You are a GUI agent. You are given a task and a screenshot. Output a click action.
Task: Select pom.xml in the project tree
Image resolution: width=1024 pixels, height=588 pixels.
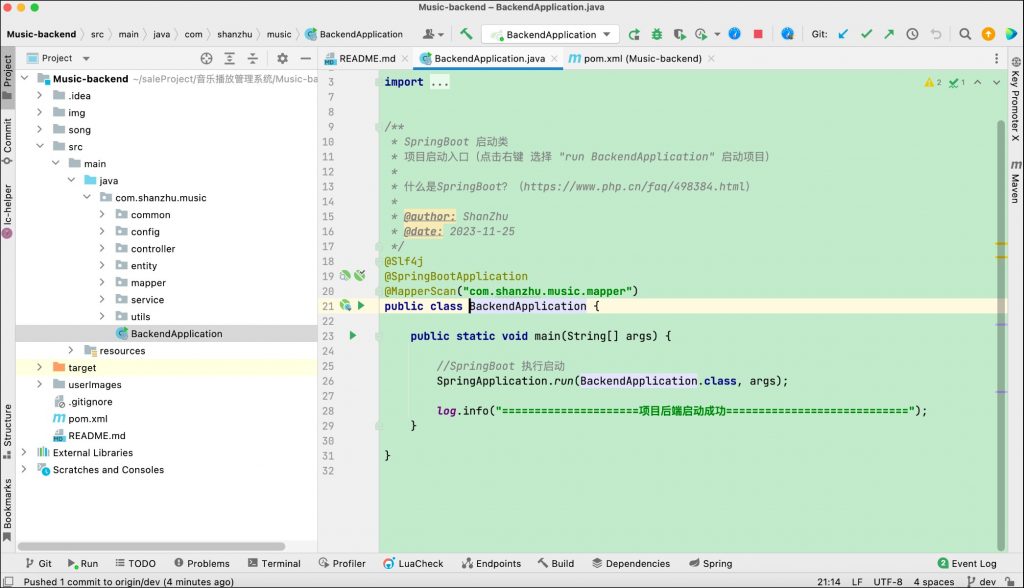point(87,419)
